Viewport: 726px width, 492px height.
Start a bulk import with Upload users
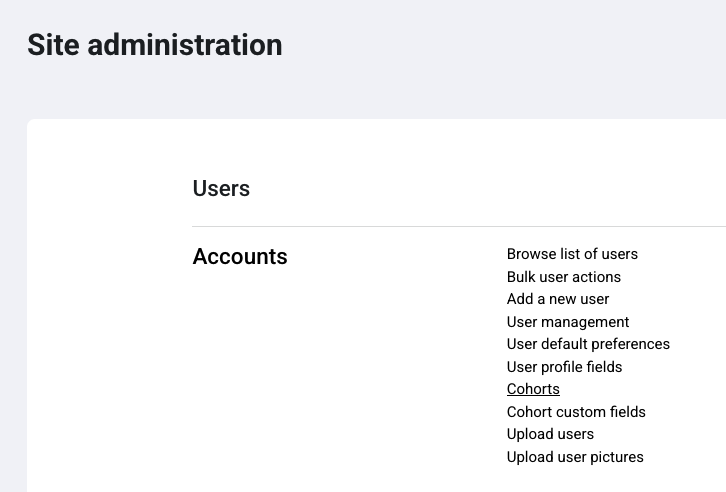point(550,434)
